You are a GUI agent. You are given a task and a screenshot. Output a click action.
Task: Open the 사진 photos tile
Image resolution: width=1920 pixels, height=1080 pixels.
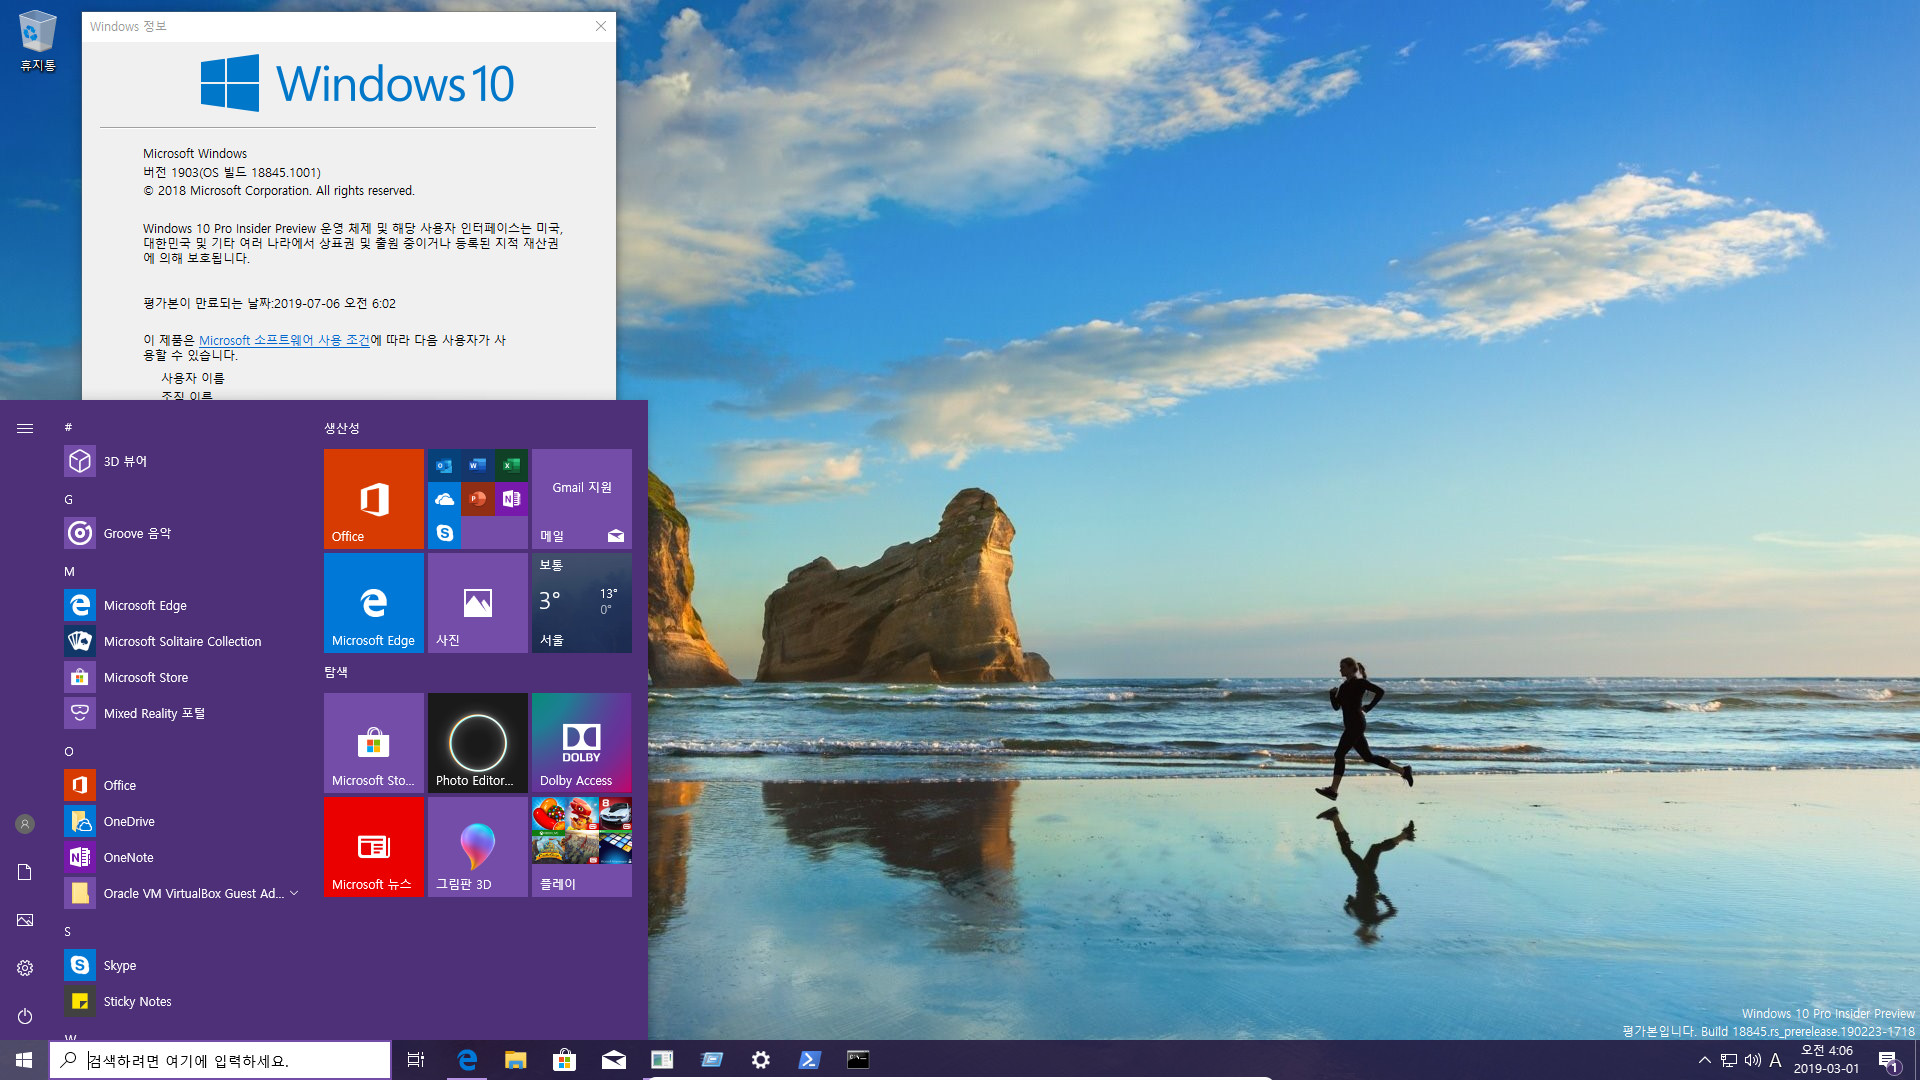pyautogui.click(x=478, y=603)
